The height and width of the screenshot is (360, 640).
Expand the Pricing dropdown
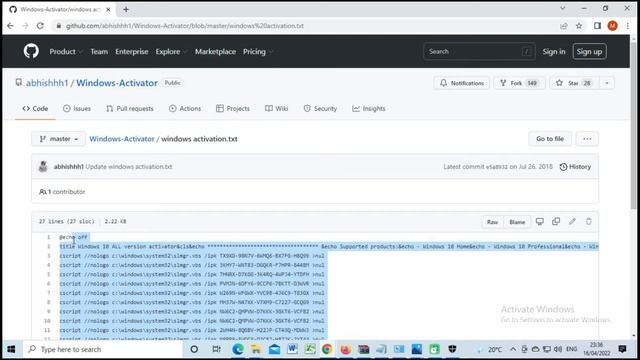pyautogui.click(x=258, y=51)
